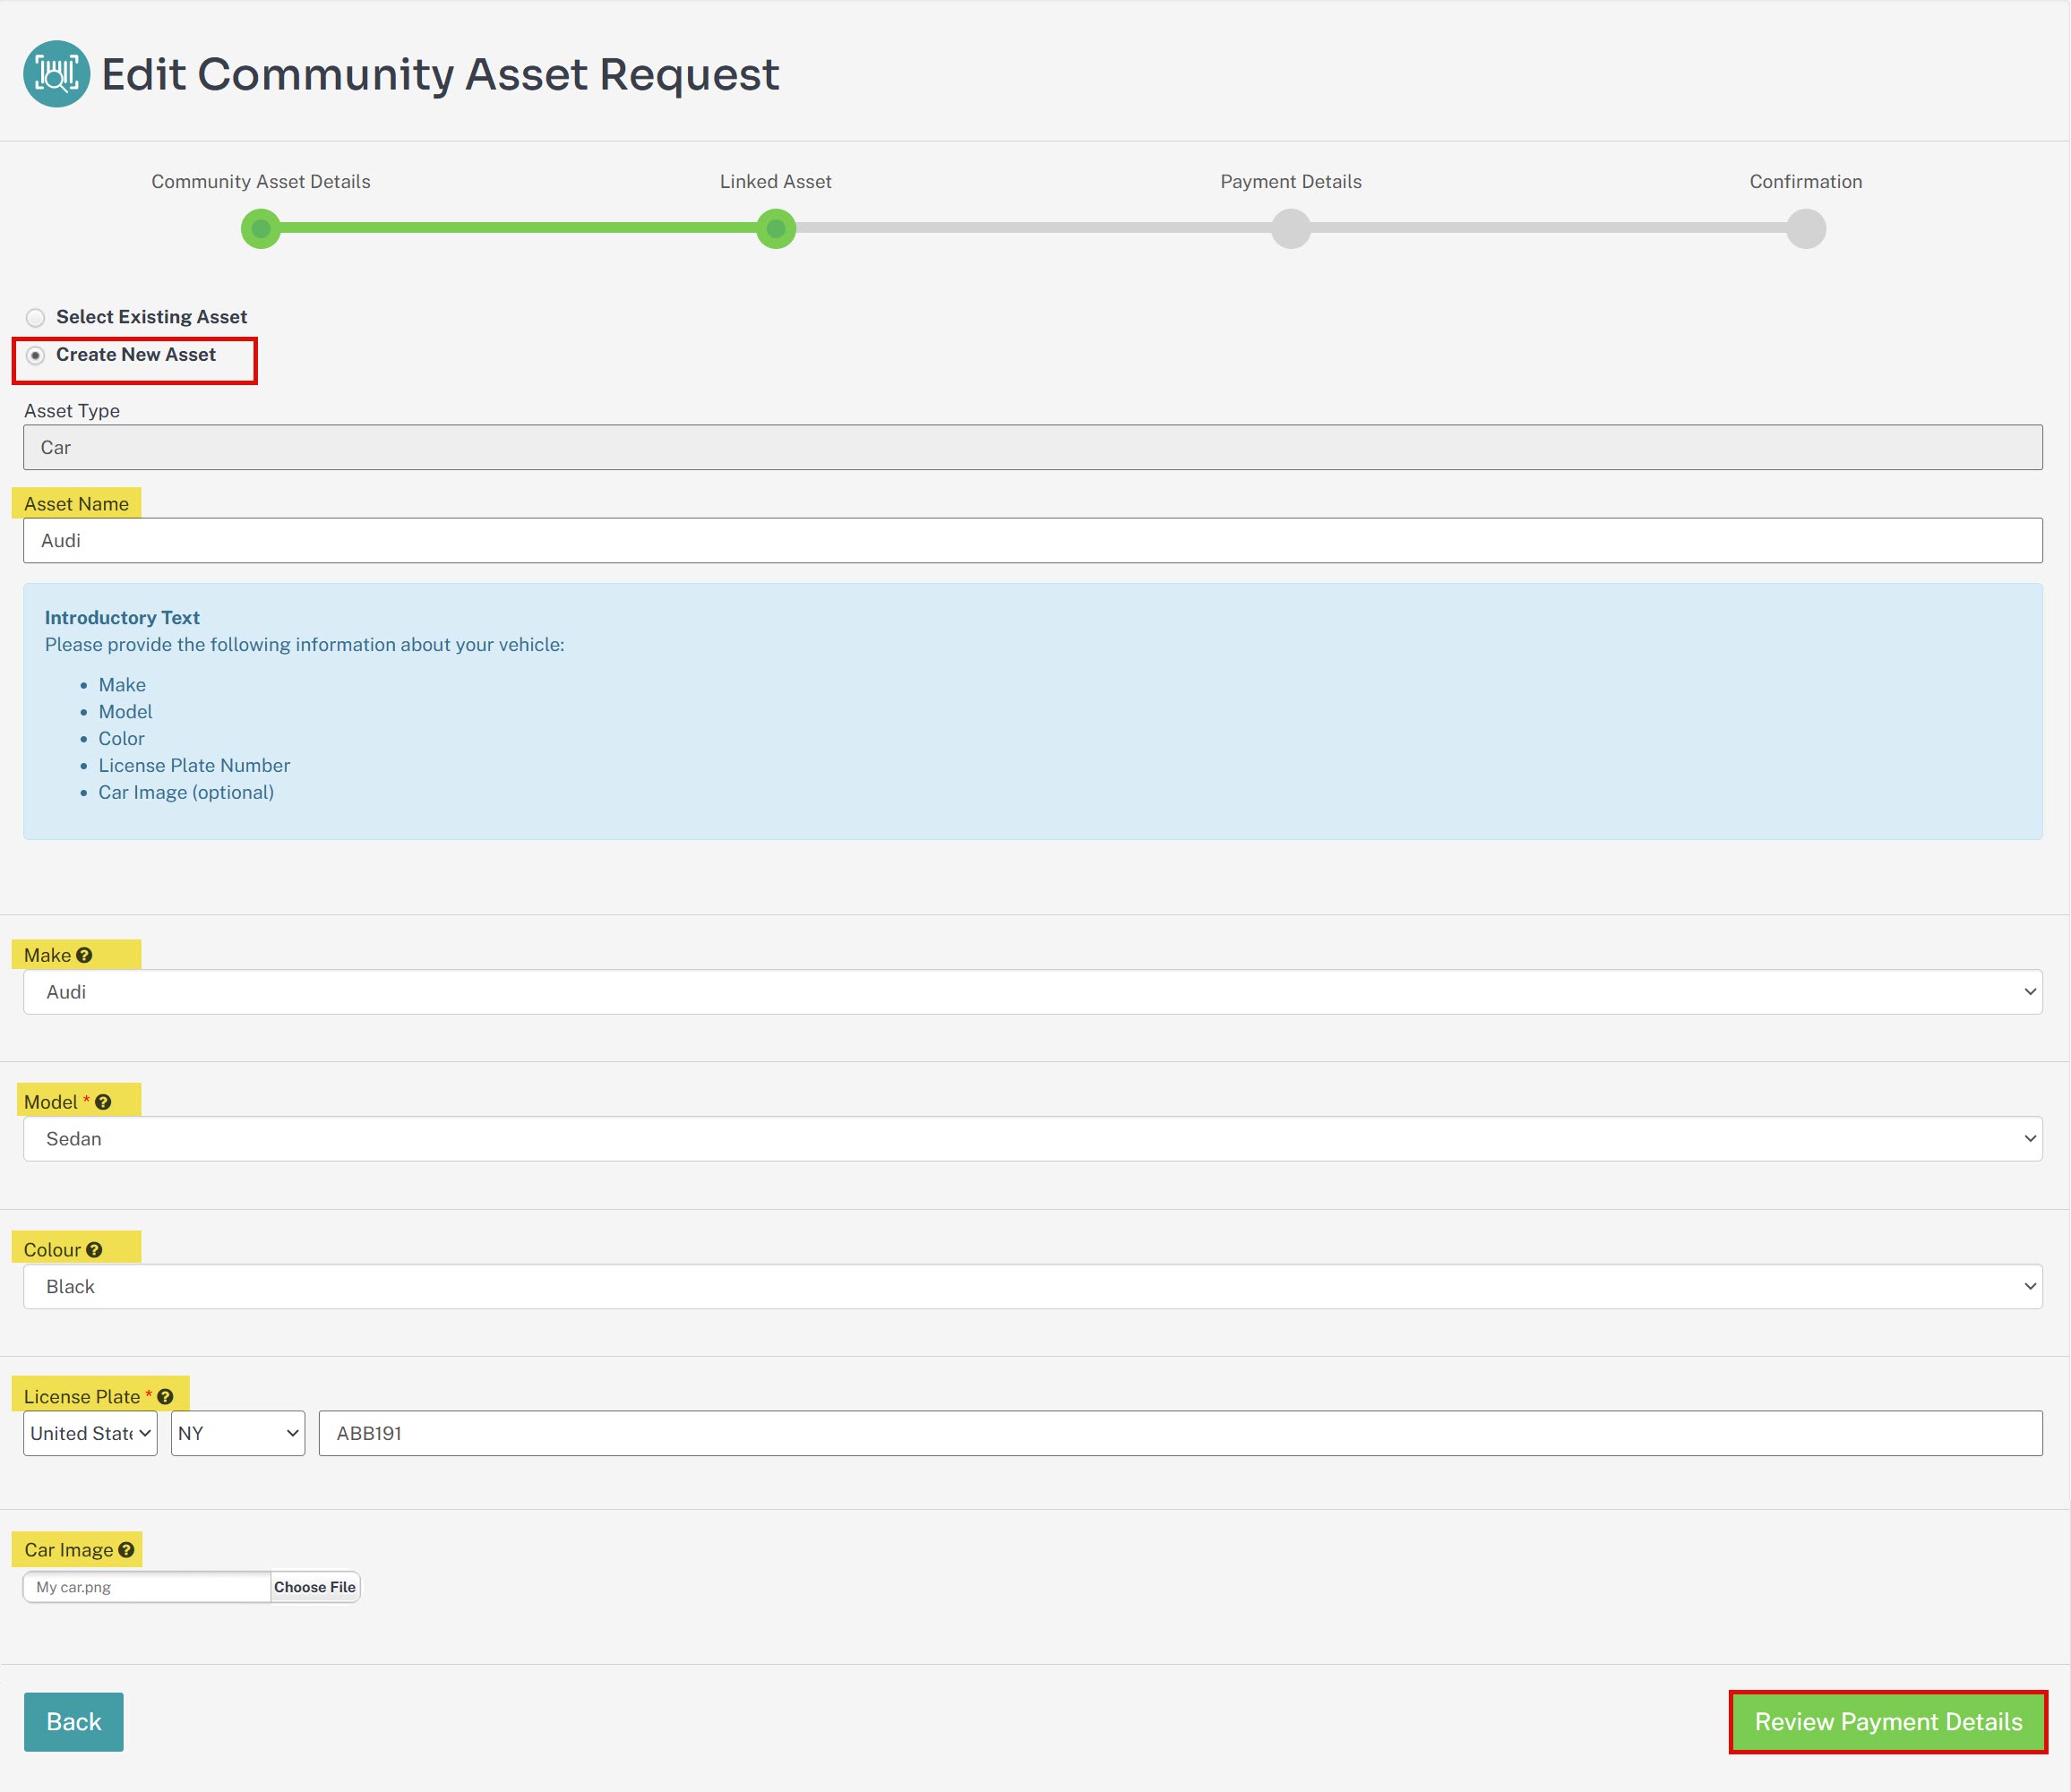
Task: Click the disabled Asset Type field Car
Action: pyautogui.click(x=1032, y=447)
